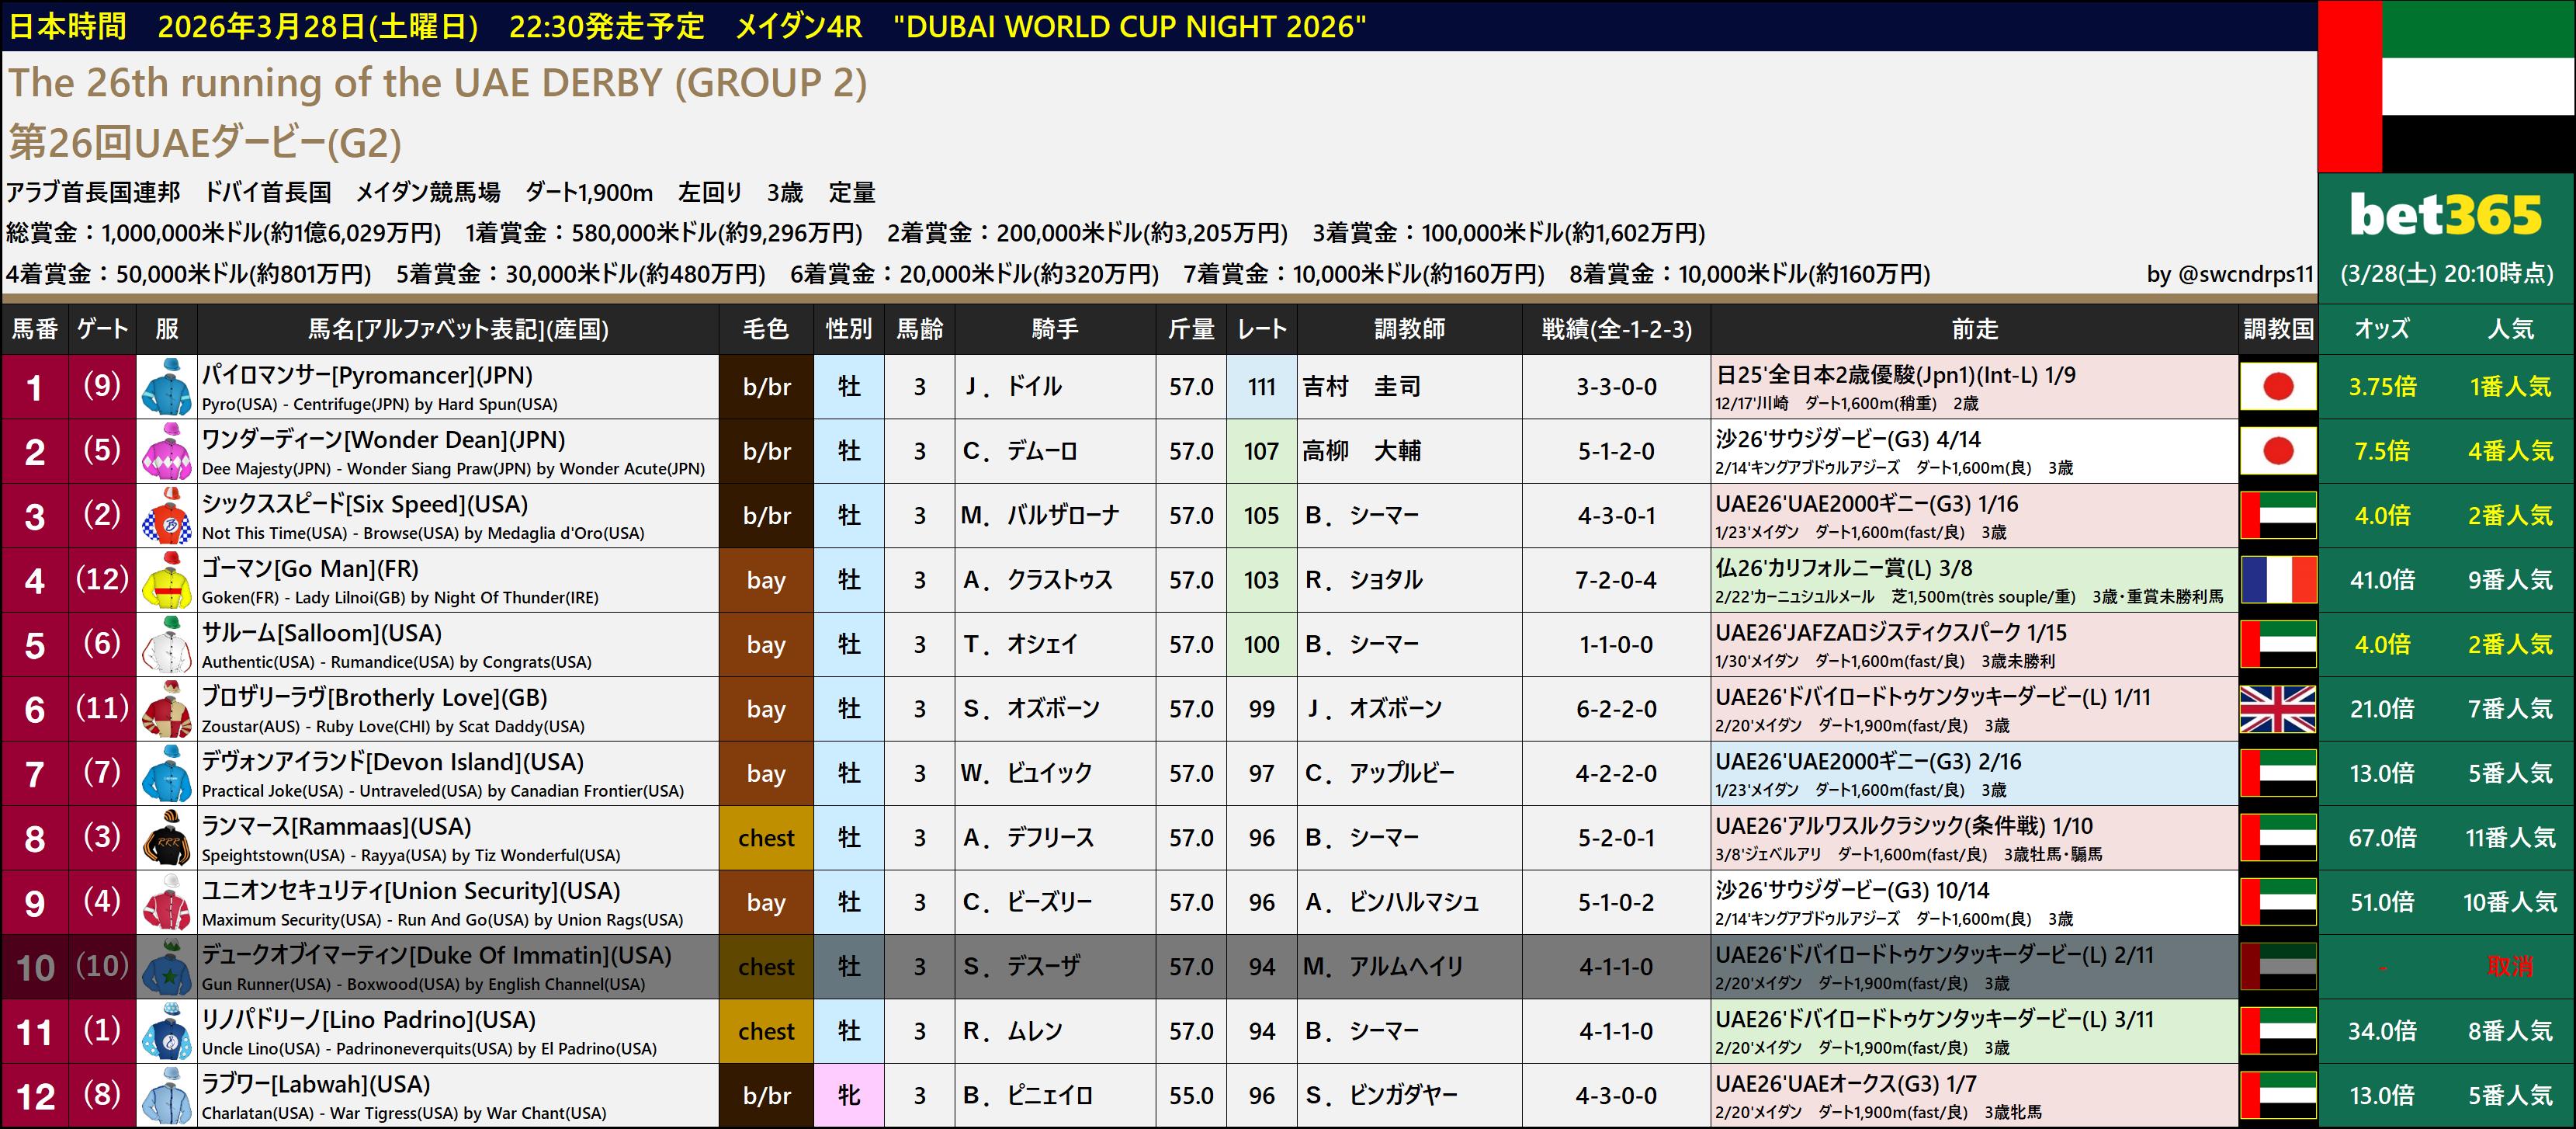This screenshot has width=2576, height=1129.
Task: Click the pink 牝 sex cell for Labwah
Action: tap(848, 1096)
